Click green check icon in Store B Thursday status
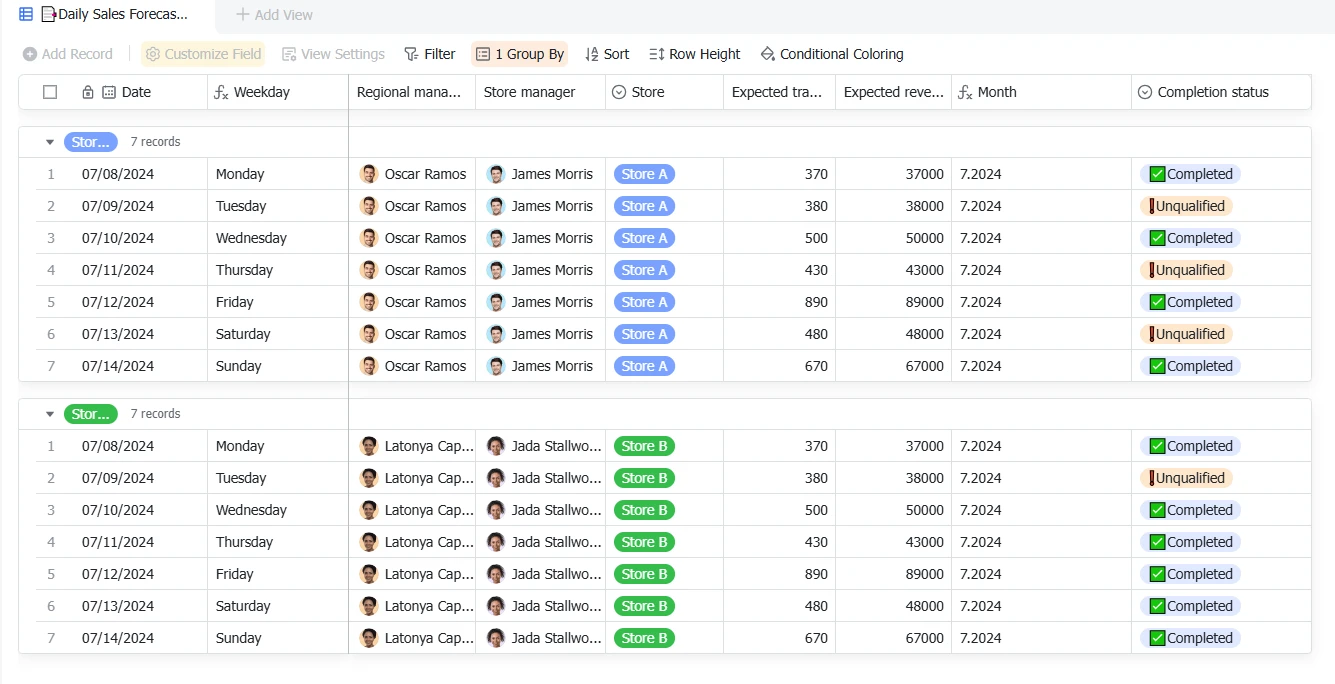 (x=1157, y=542)
